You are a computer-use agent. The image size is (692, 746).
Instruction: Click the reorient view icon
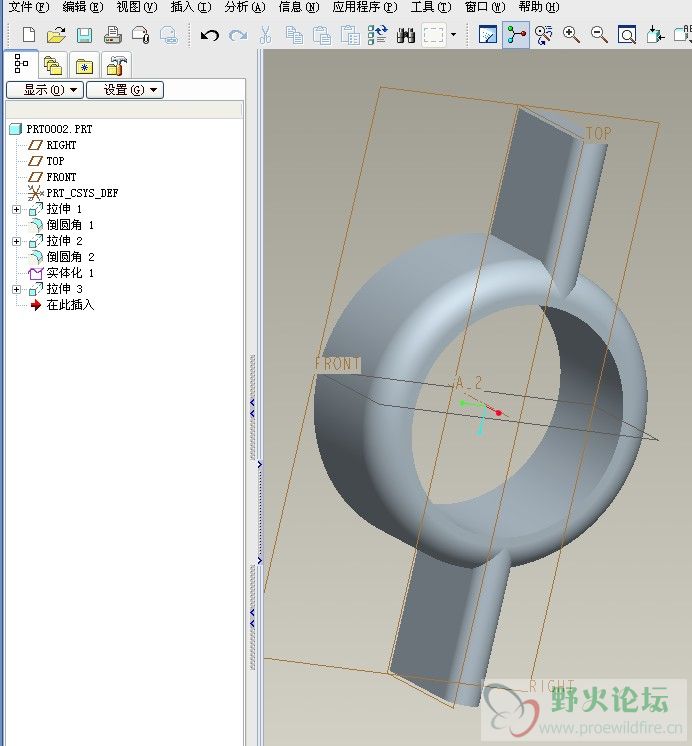(x=655, y=35)
